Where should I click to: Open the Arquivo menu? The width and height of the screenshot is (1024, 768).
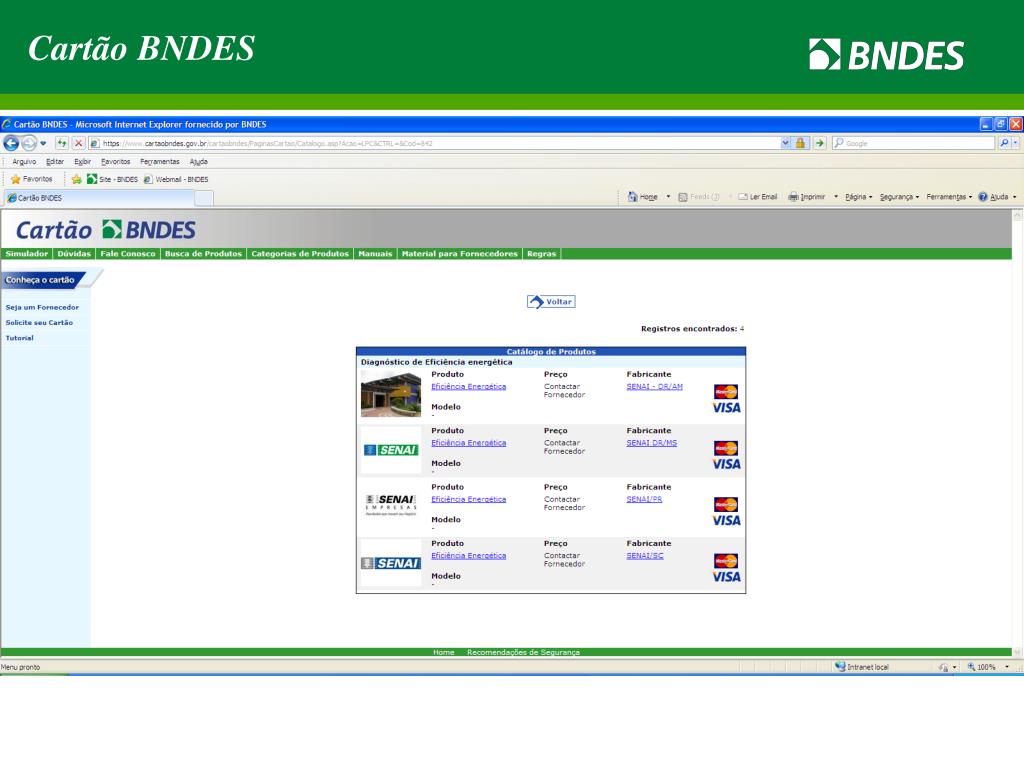tap(24, 161)
